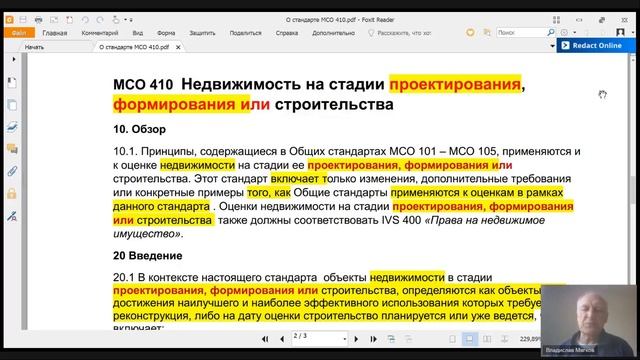The image size is (640, 360).
Task: Click the Print icon in quick access toolbar
Action: 38,20
